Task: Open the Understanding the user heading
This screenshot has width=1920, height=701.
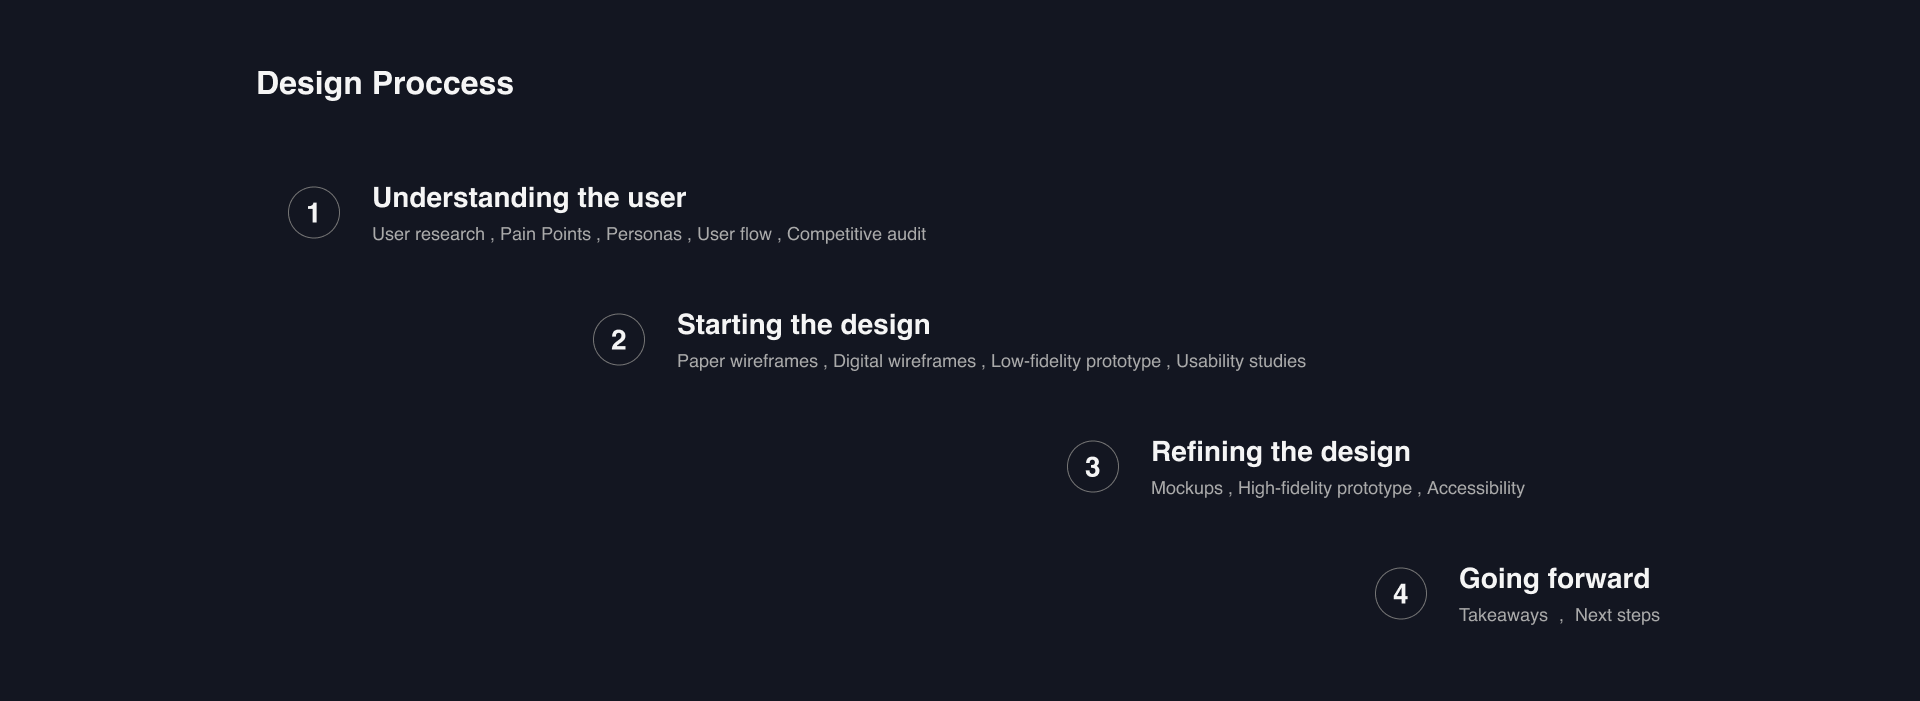Action: [529, 198]
